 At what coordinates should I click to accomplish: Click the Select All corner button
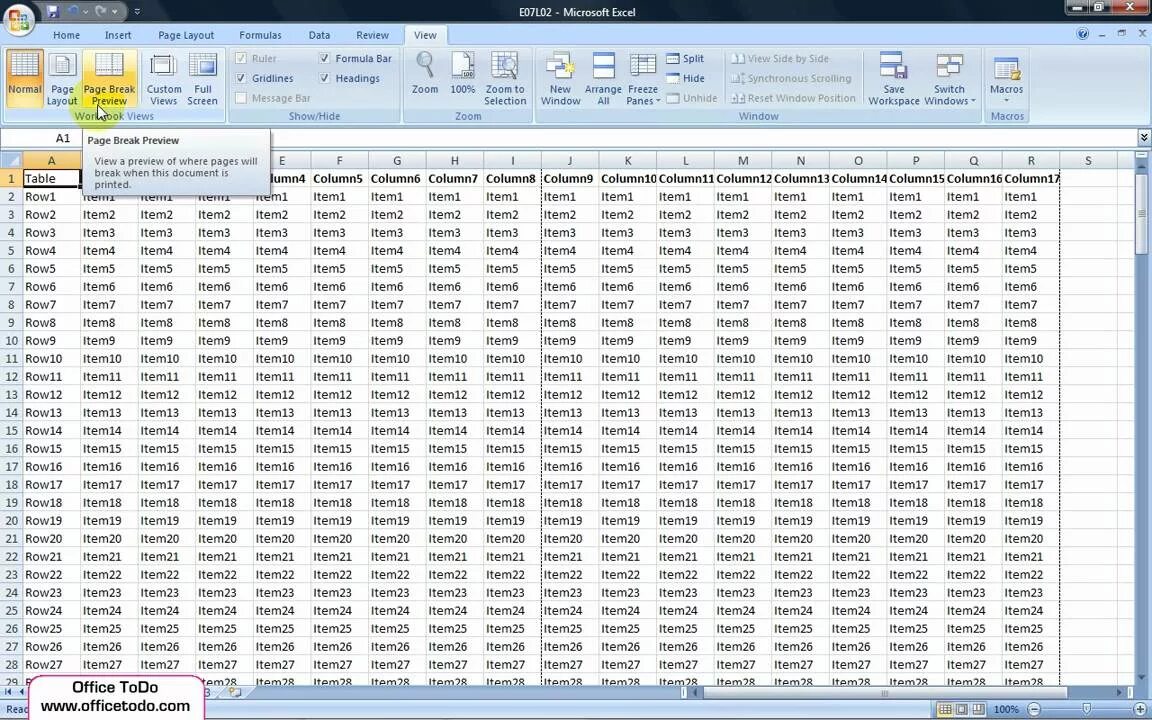(11, 160)
